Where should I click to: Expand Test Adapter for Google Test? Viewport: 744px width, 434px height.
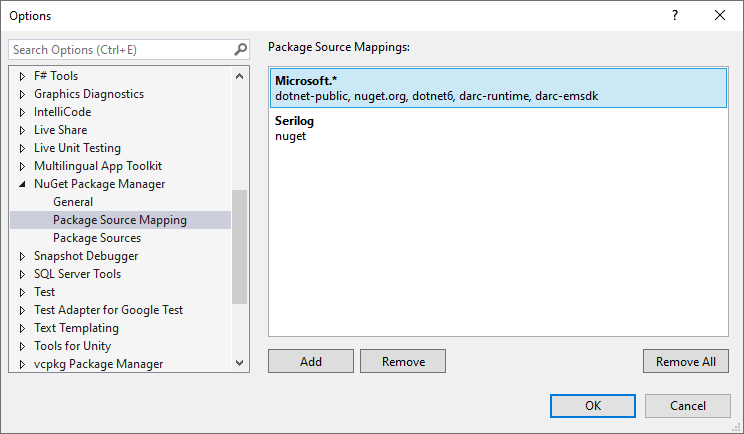[22, 311]
